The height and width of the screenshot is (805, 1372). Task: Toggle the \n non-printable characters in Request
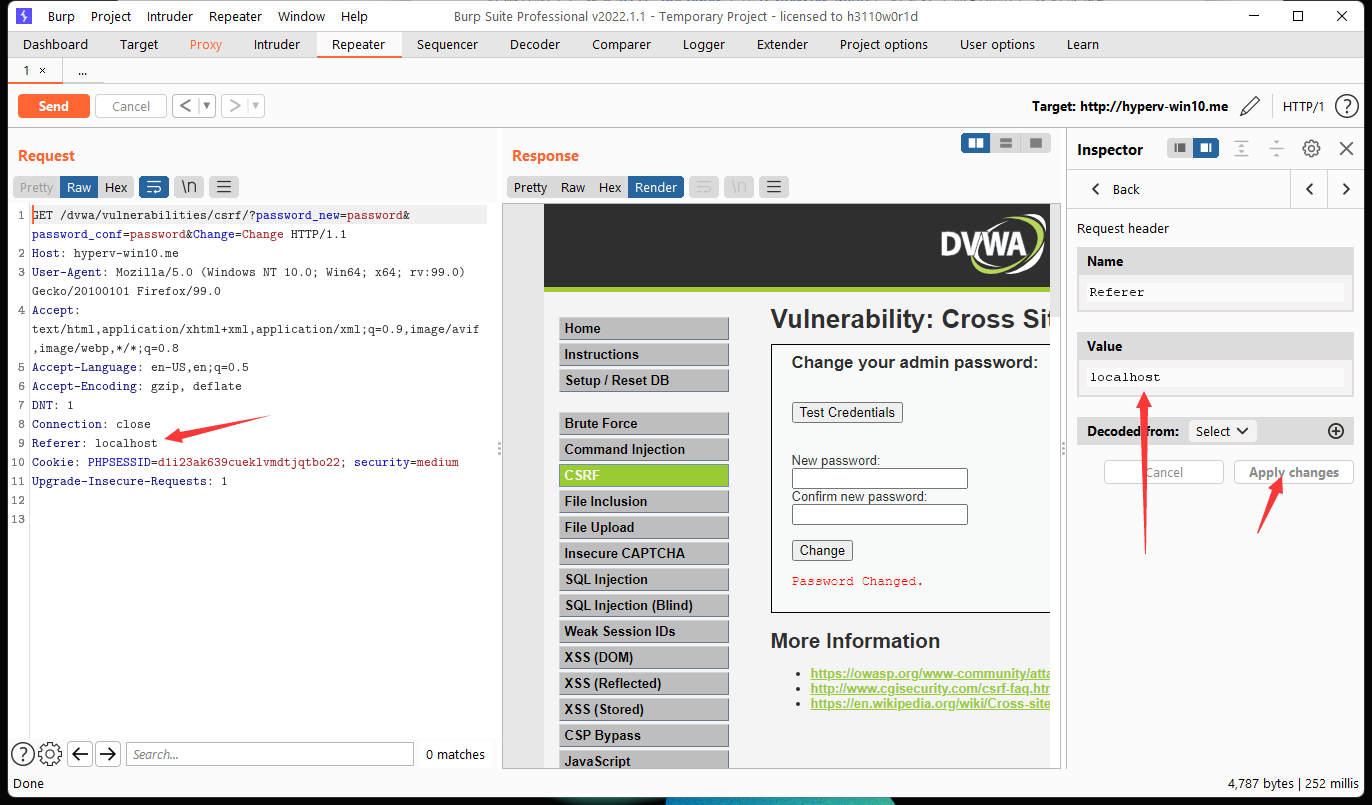189,187
